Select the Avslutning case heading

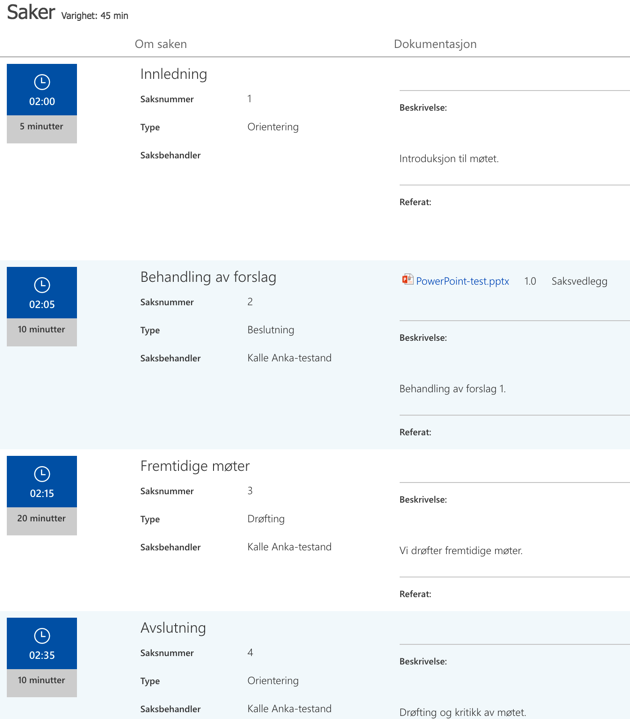coord(173,628)
